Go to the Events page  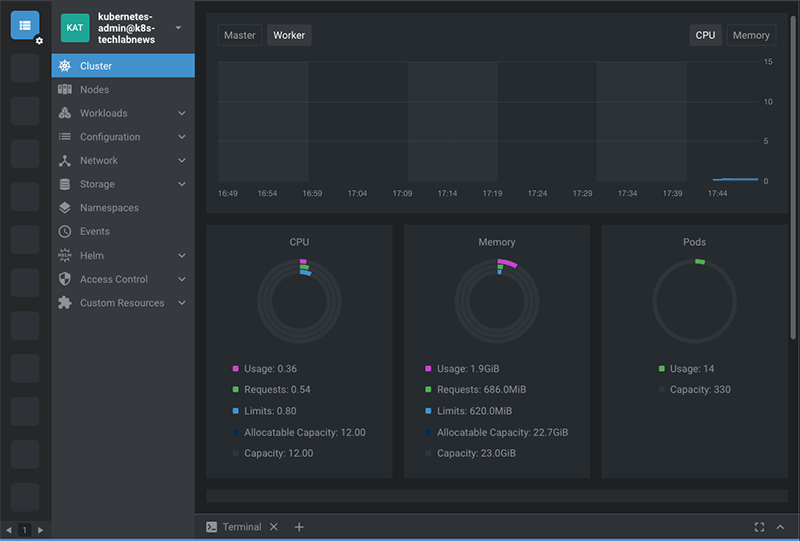pyautogui.click(x=95, y=232)
